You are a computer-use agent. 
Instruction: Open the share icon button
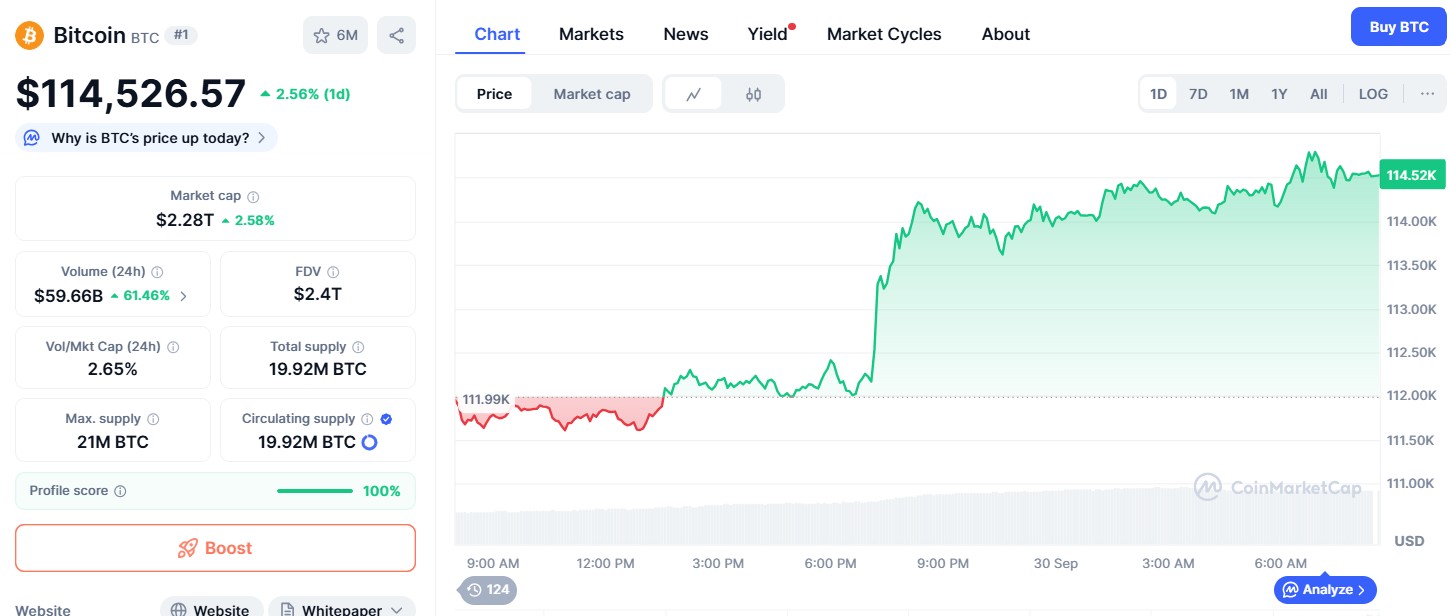pos(396,36)
